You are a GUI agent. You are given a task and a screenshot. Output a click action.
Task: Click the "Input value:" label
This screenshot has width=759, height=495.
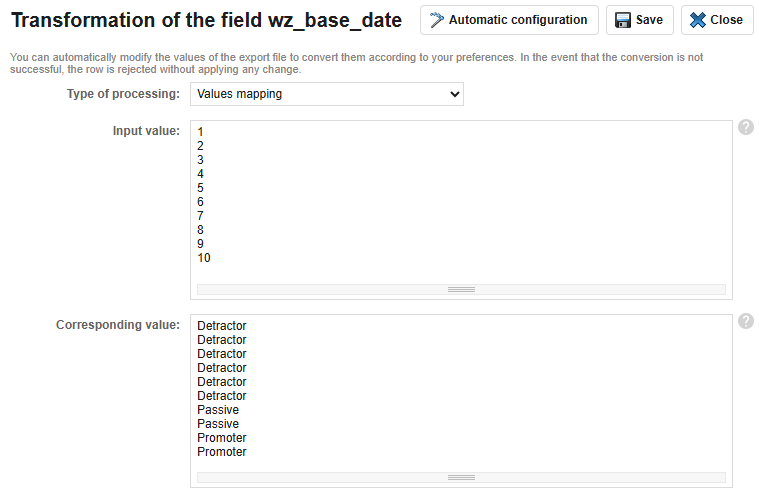coord(146,131)
